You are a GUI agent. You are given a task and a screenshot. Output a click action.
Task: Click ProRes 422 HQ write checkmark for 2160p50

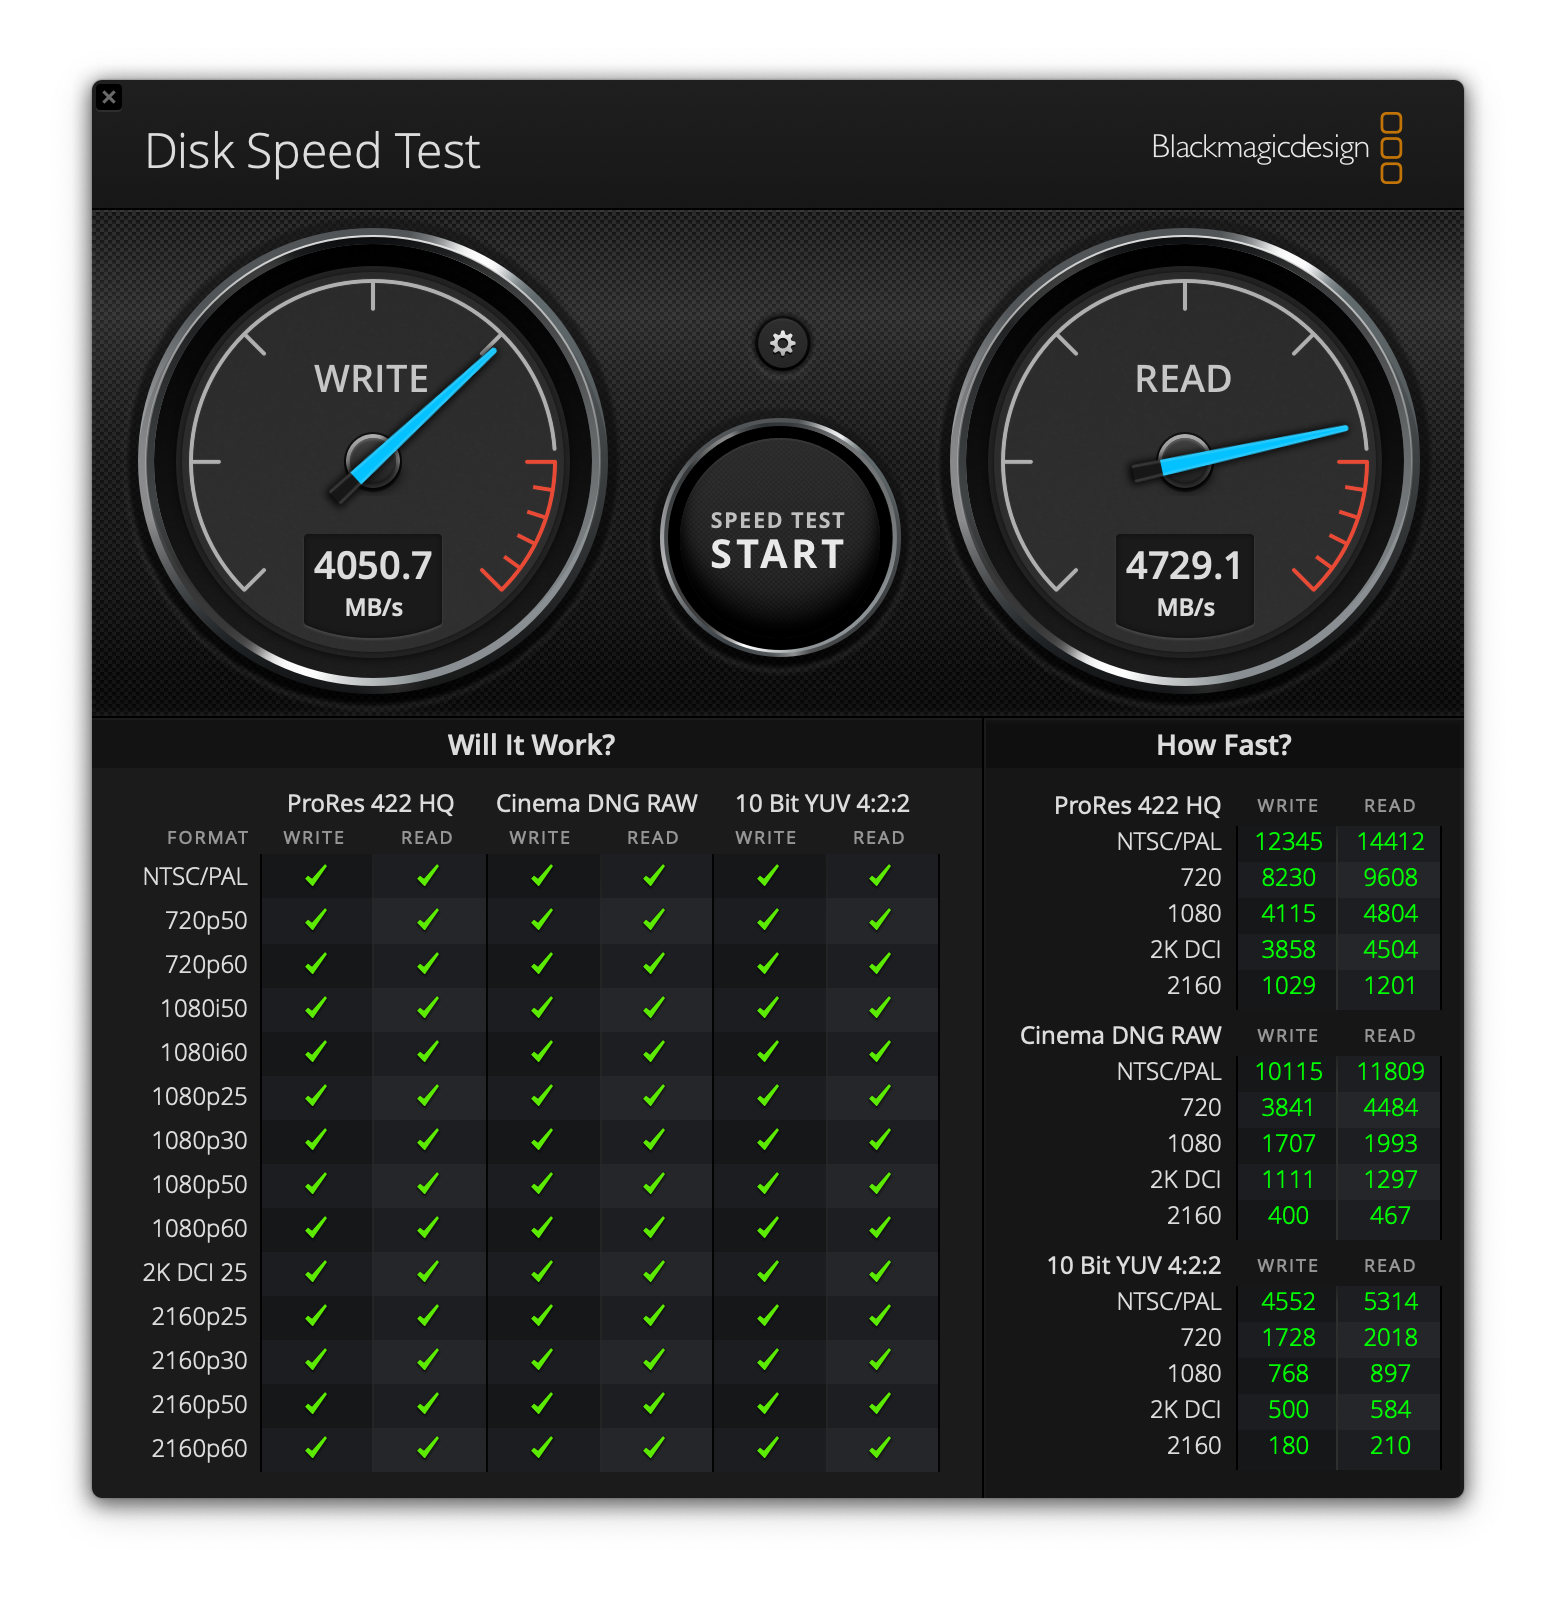(x=316, y=1404)
